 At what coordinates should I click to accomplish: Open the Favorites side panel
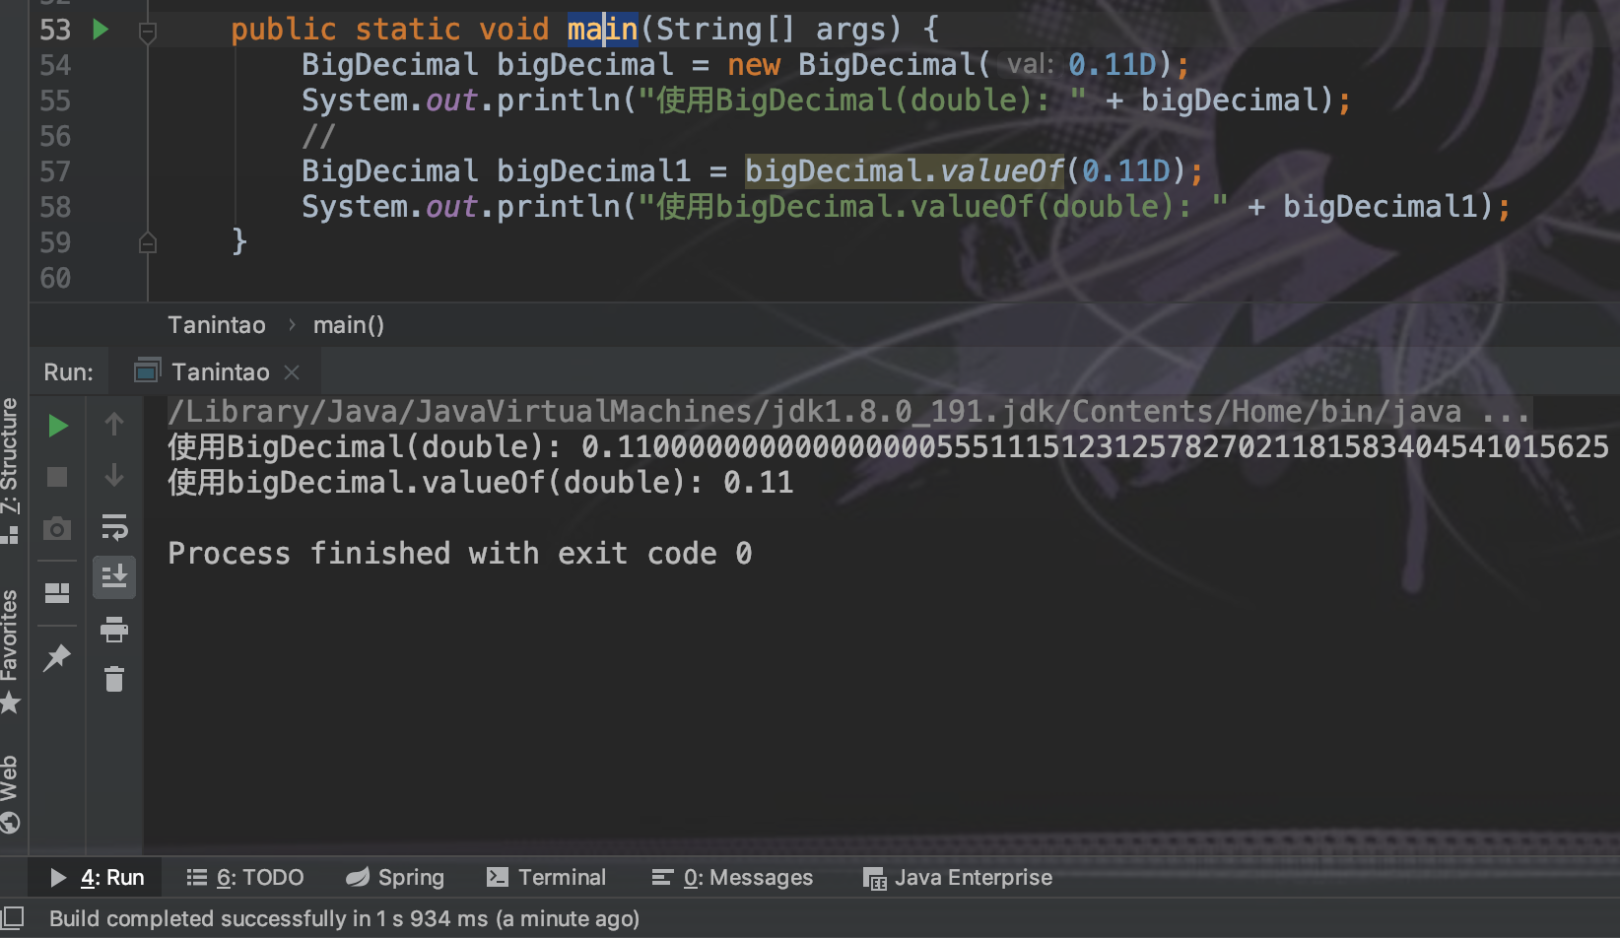(x=10, y=652)
